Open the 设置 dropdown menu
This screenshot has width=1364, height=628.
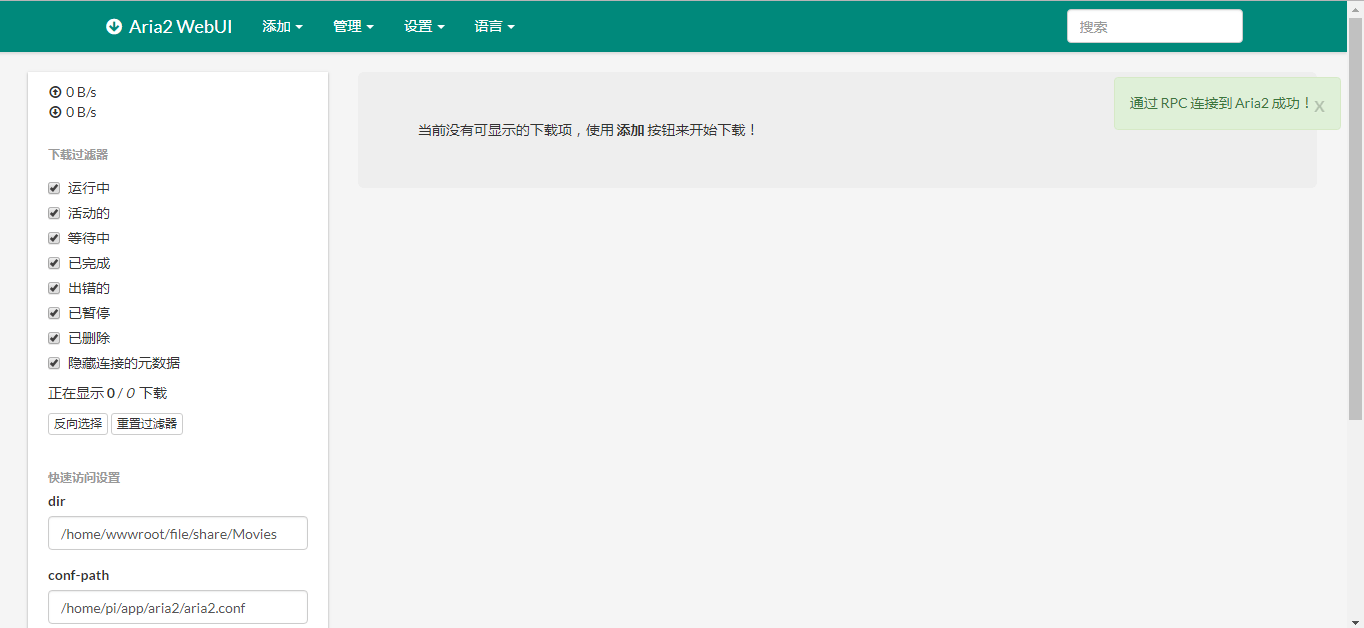click(x=424, y=27)
